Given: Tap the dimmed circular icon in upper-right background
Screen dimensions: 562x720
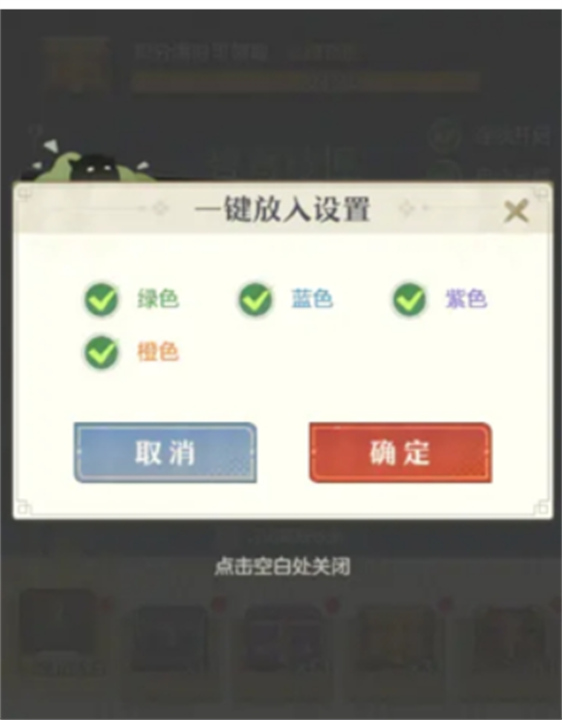Looking at the screenshot, I should point(444,134).
